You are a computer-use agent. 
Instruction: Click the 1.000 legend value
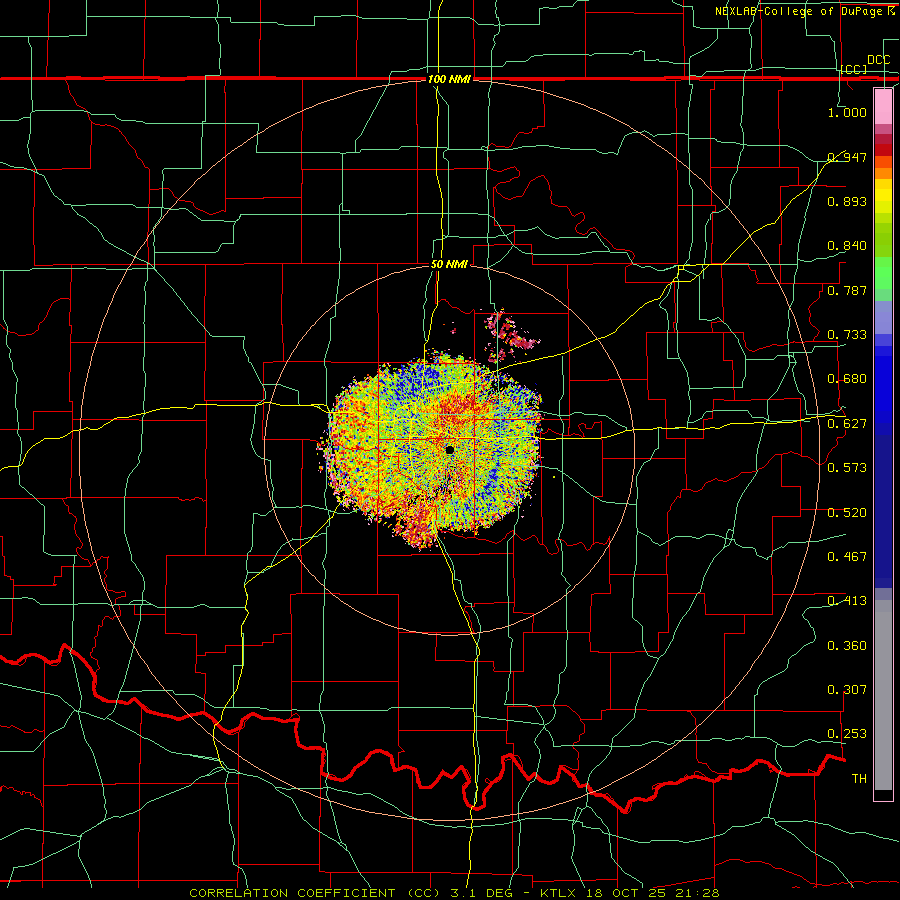(847, 112)
